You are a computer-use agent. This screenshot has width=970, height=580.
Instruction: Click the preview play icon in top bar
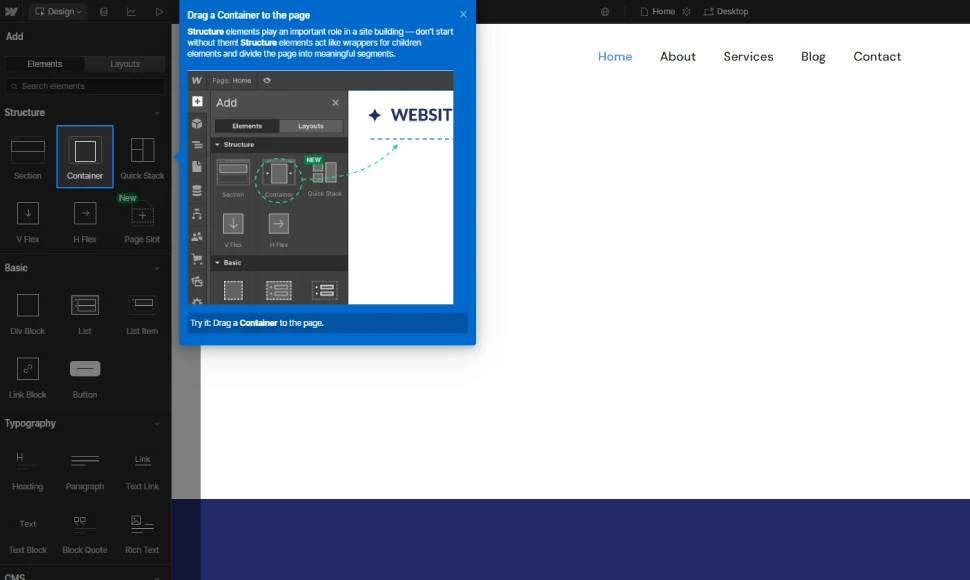159,11
